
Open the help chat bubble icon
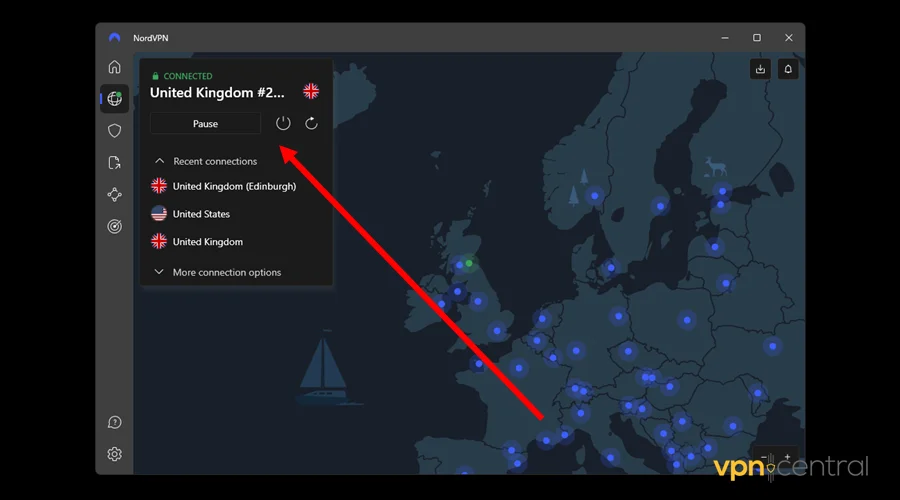pos(114,423)
